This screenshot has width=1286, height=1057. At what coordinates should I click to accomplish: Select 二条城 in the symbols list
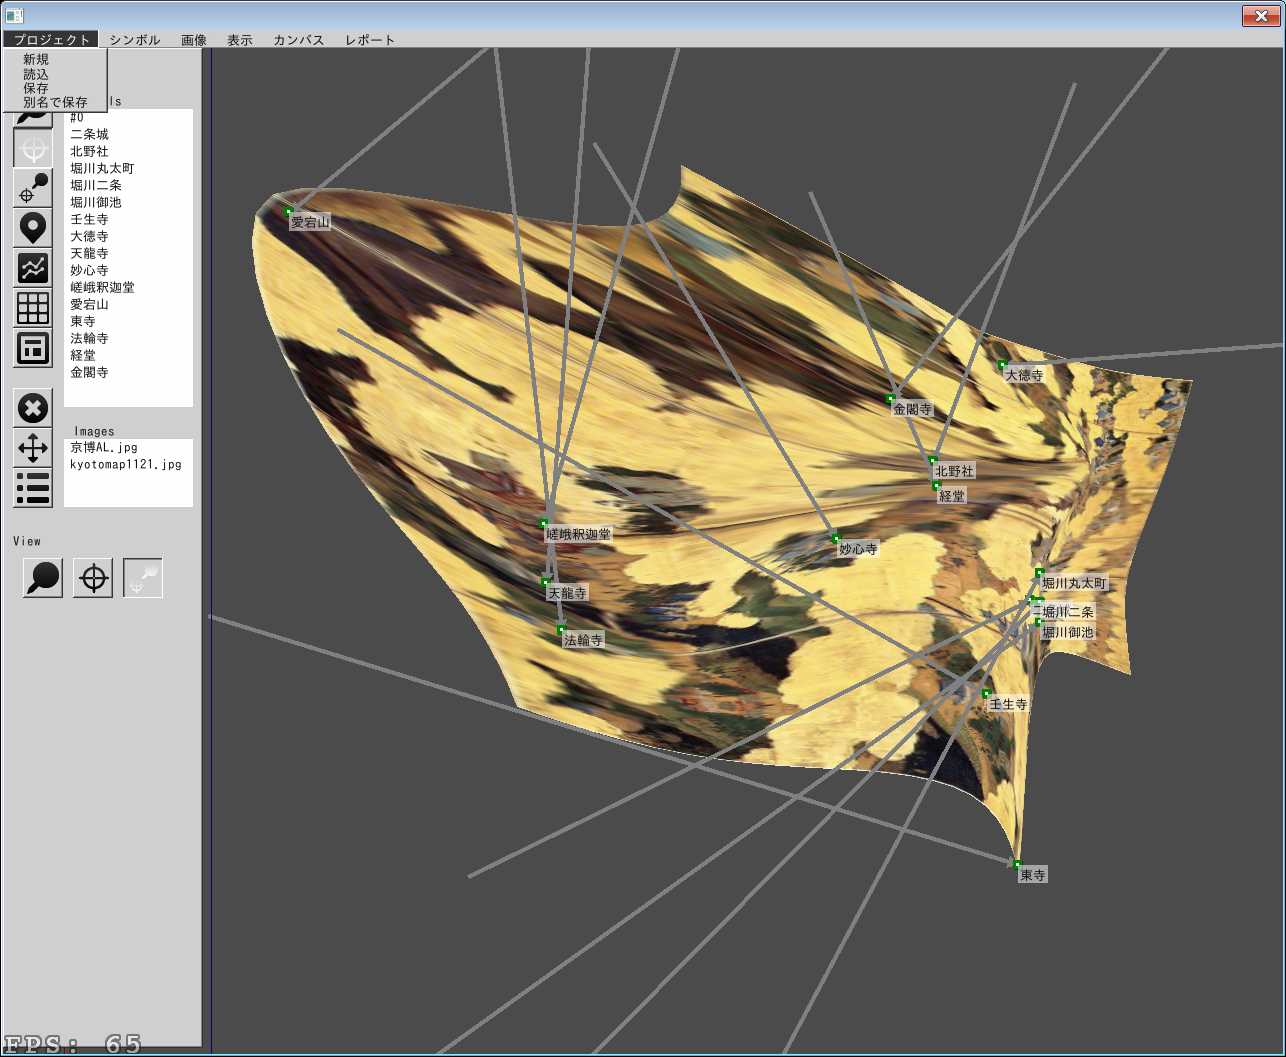point(89,134)
